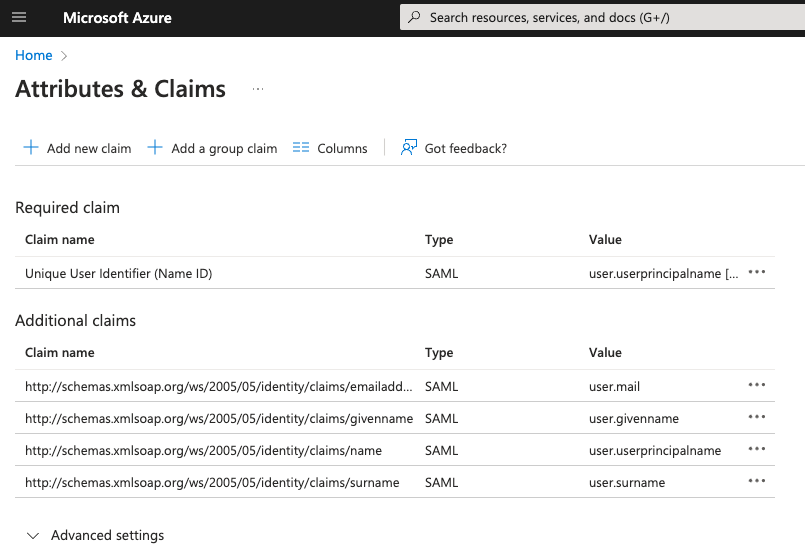Go to Home breadcrumb link
This screenshot has height=557, width=805.
pyautogui.click(x=33, y=56)
